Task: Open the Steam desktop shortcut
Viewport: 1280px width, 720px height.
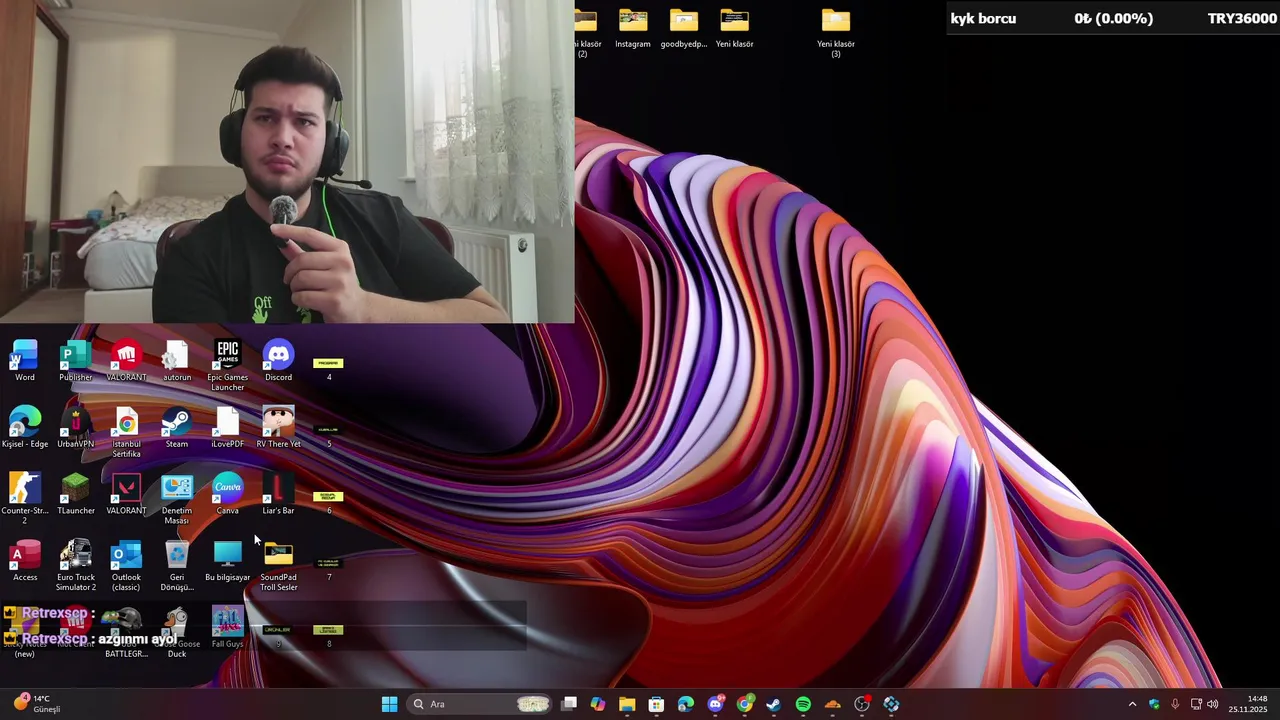Action: tap(177, 427)
